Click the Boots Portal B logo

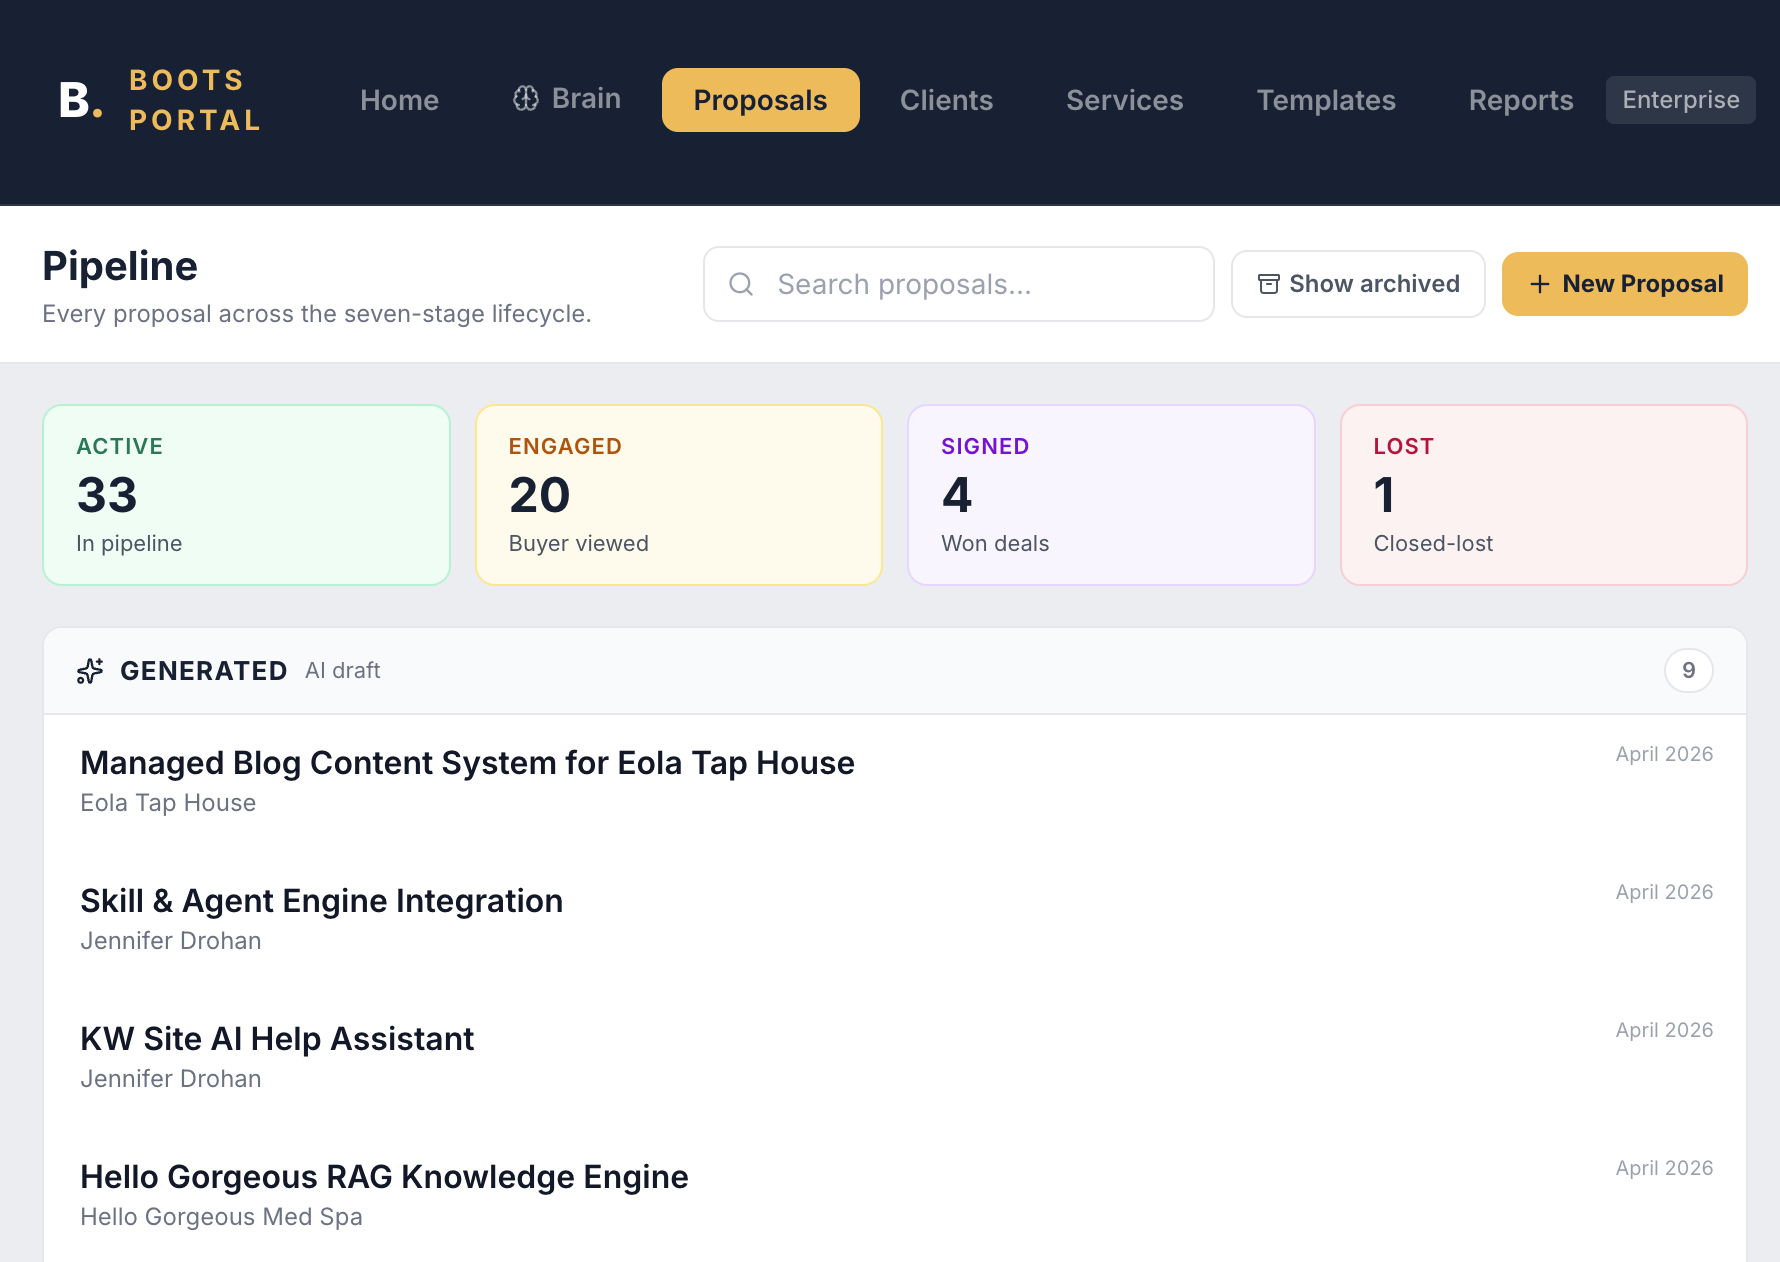click(x=80, y=100)
